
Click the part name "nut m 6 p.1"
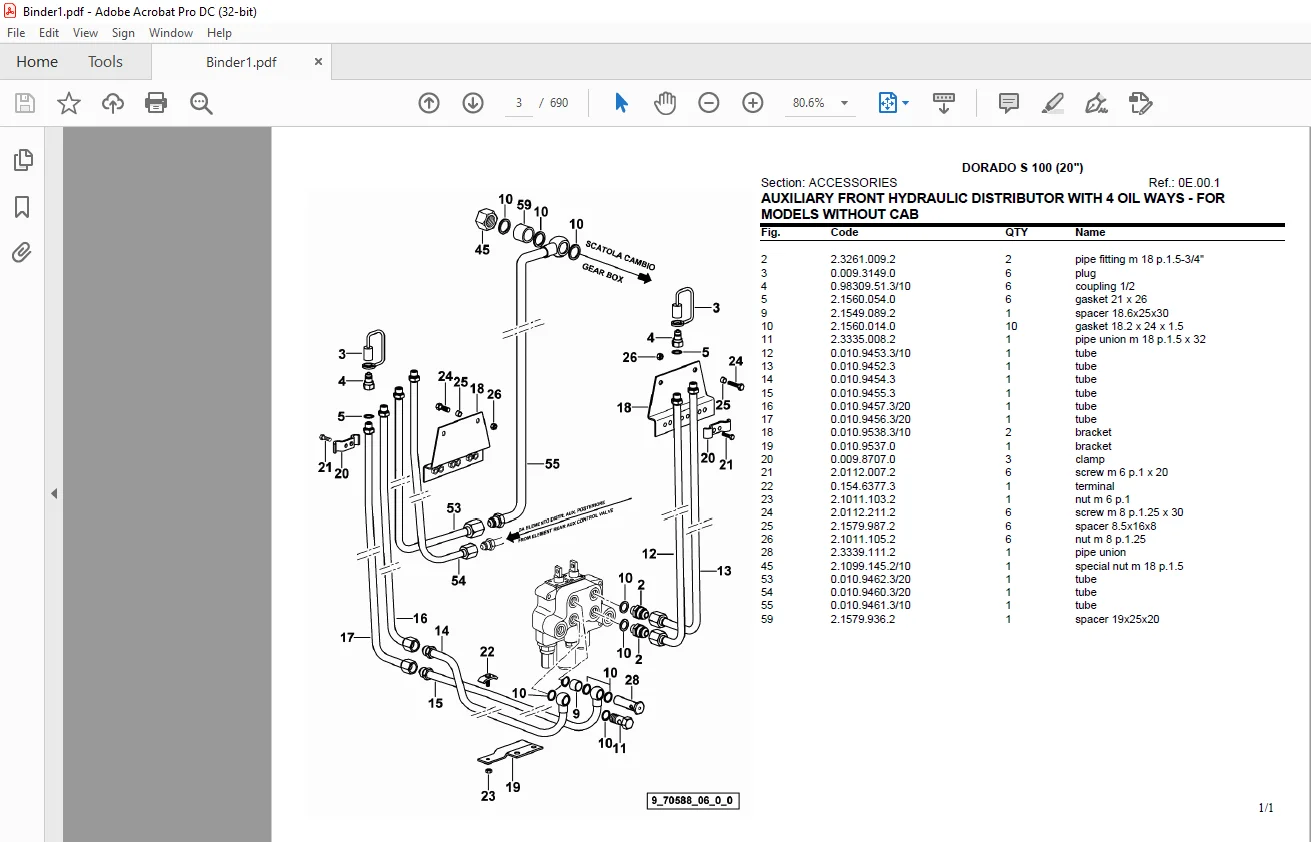point(1103,499)
